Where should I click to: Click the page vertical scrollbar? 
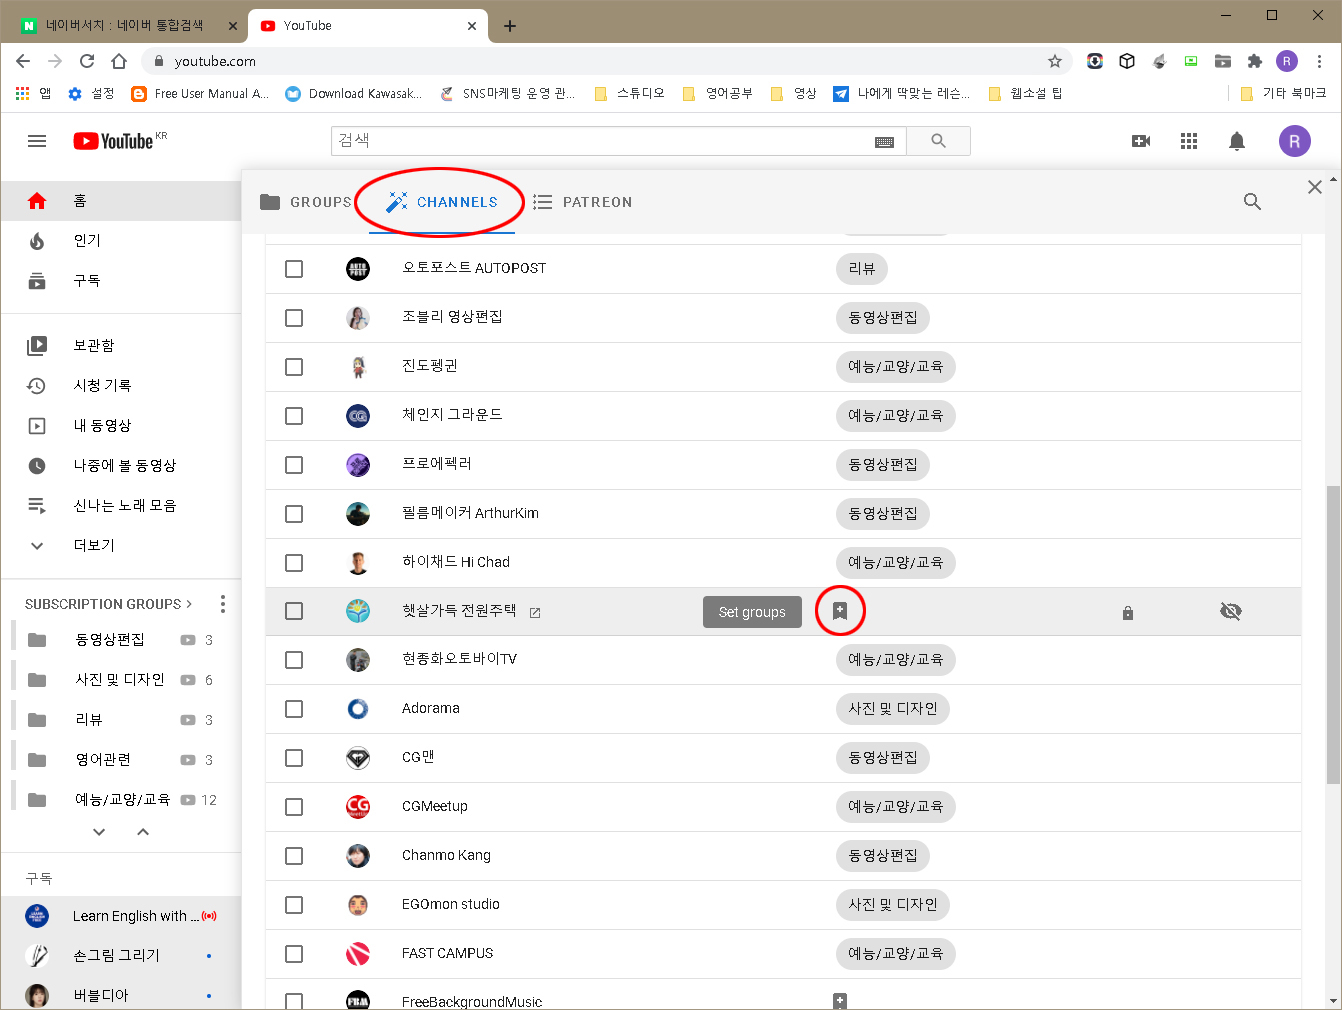tap(1333, 635)
